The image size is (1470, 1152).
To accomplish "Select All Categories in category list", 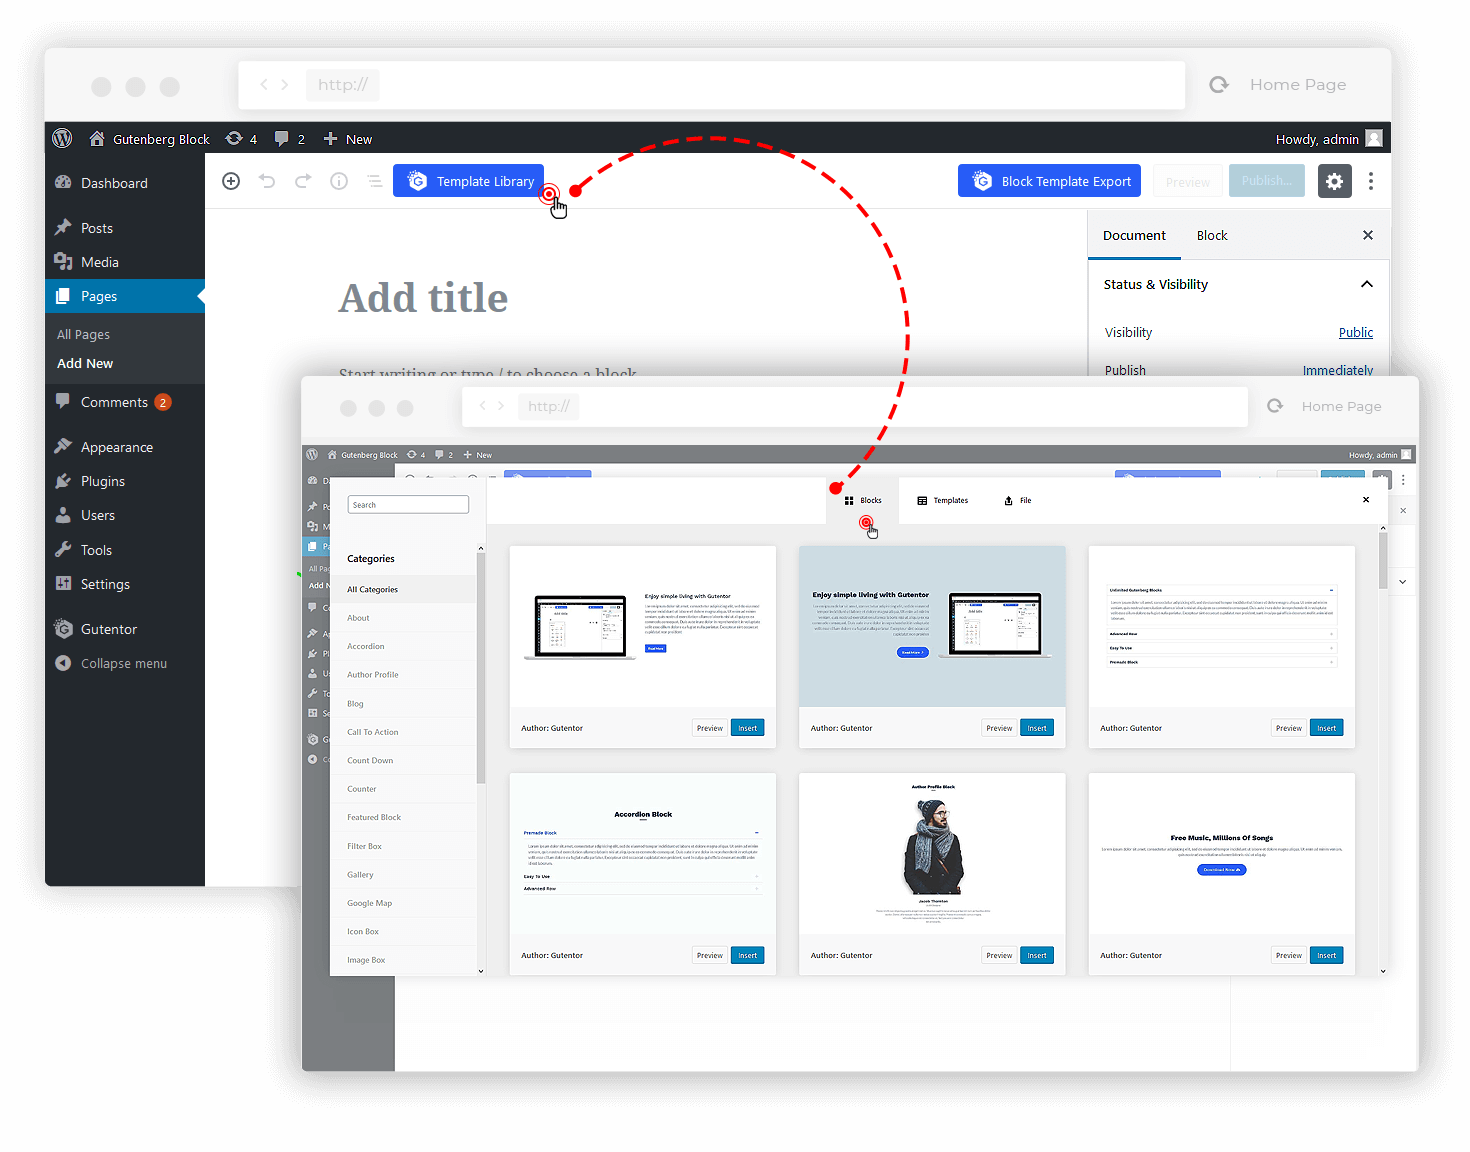I will pos(403,590).
